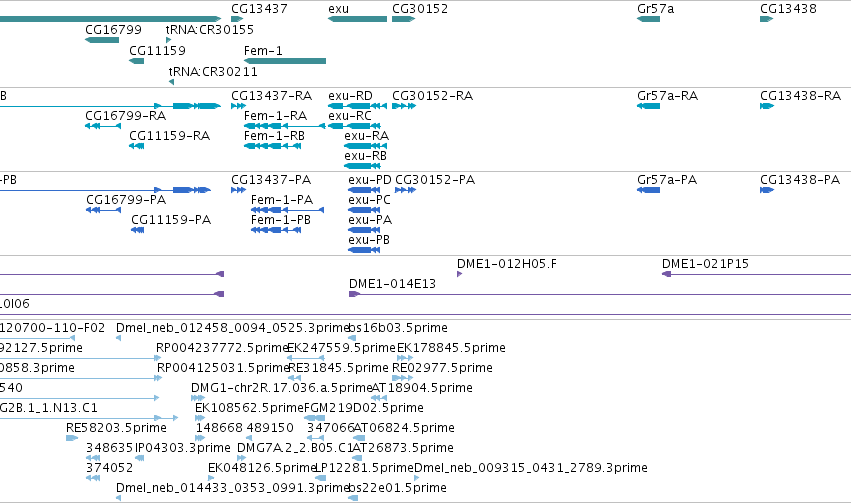Select protein CG11159-PA
This screenshot has width=851, height=503.
(171, 220)
